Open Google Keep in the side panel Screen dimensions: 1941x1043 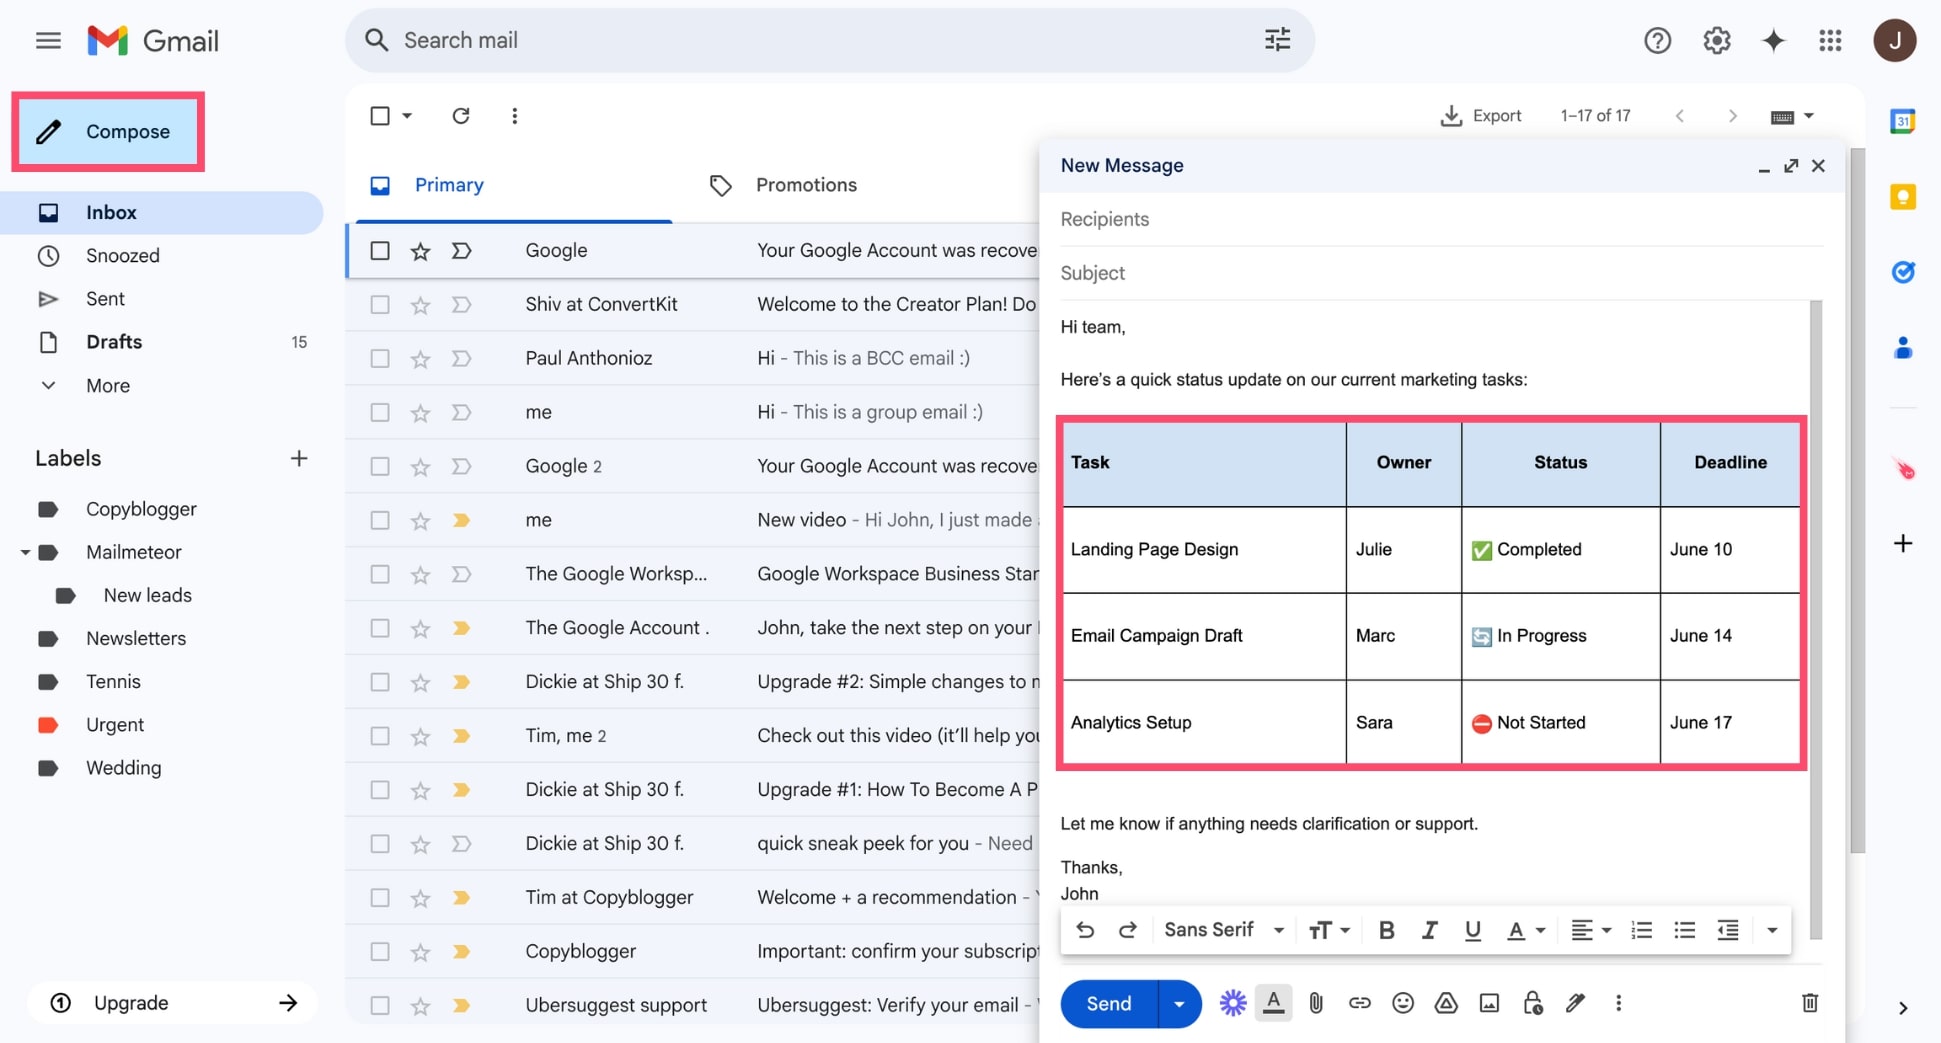click(1902, 196)
